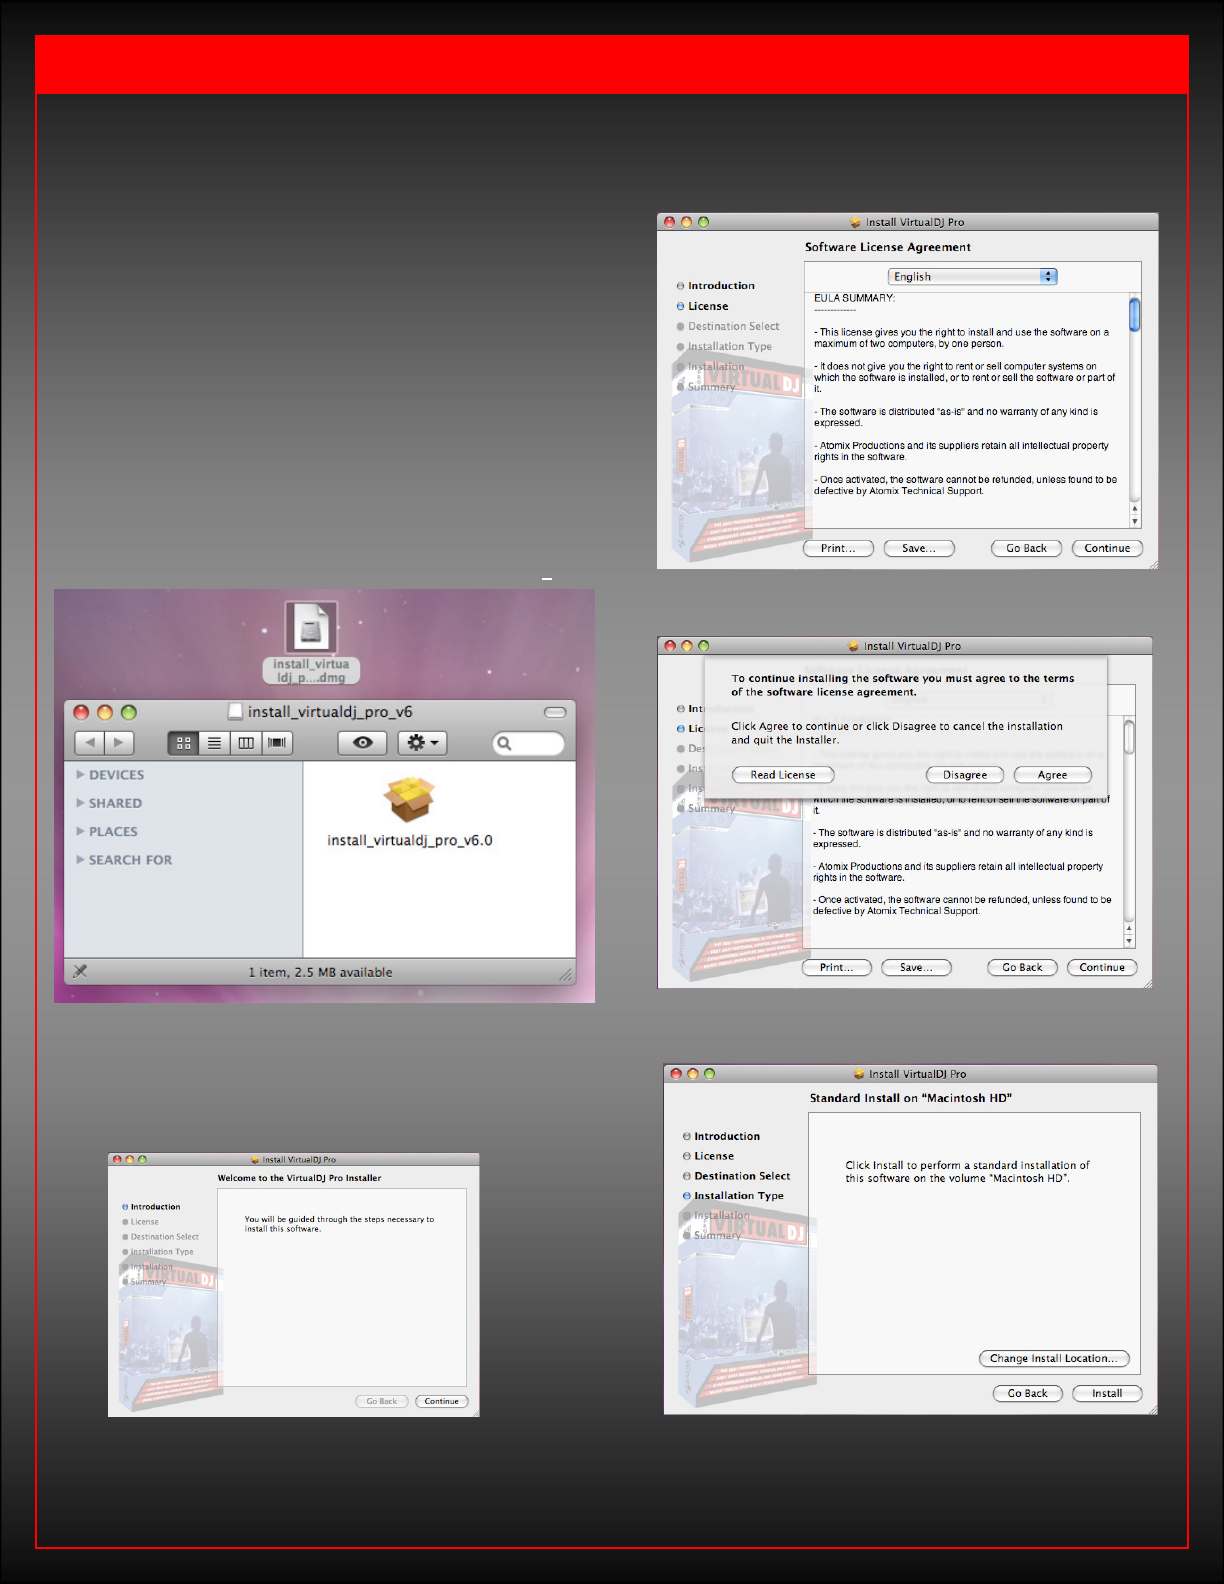Viewport: 1224px width, 1584px height.
Task: Click the Finder back arrow
Action: pyautogui.click(x=90, y=743)
